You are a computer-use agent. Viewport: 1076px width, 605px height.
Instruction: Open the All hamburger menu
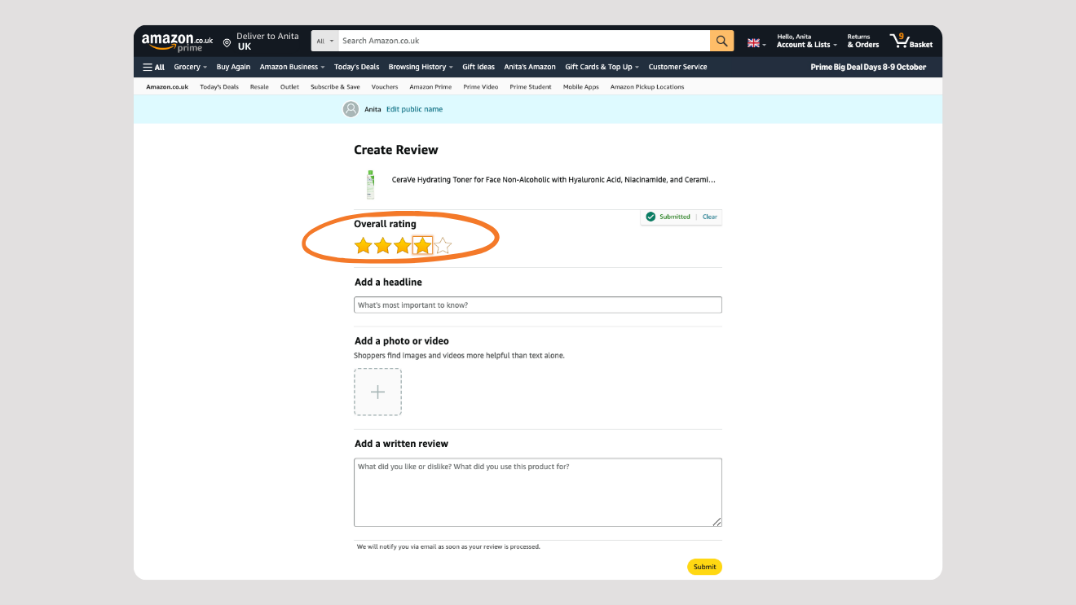tap(154, 67)
